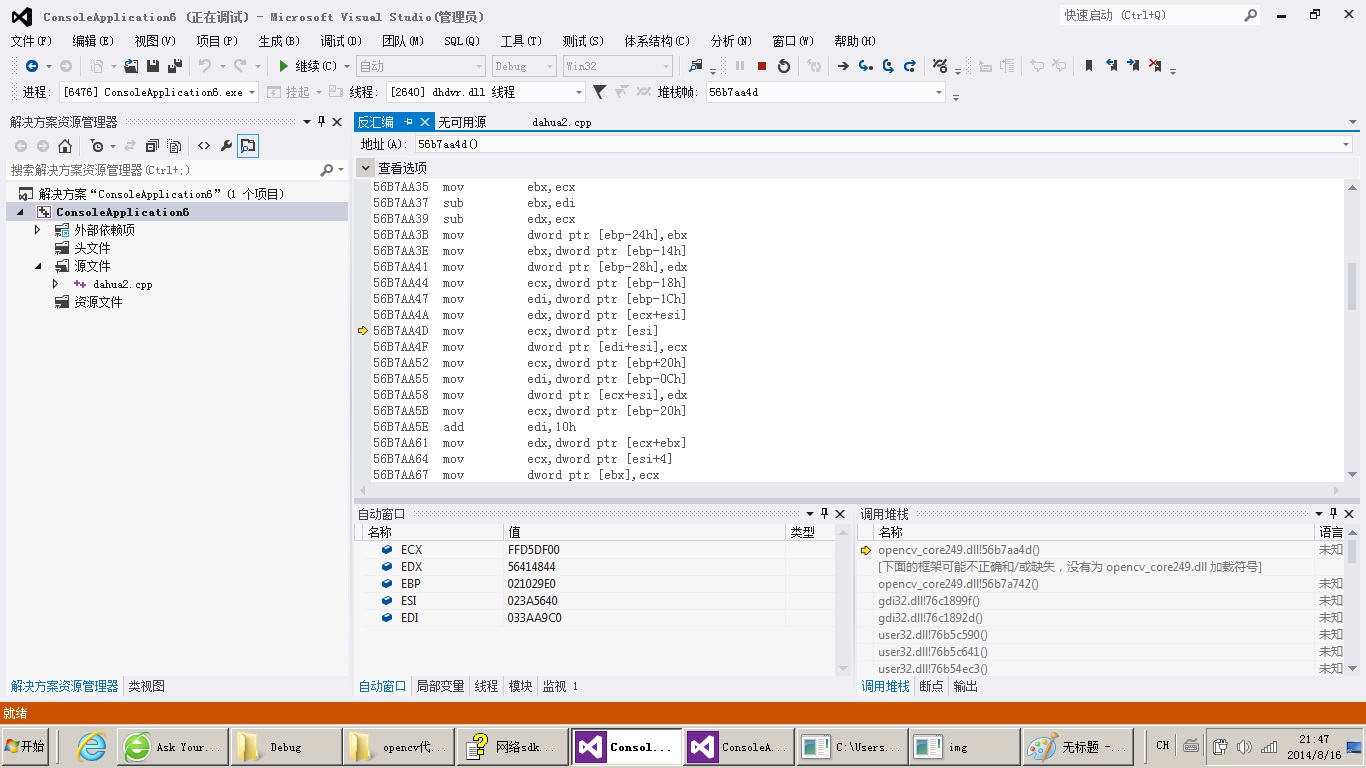Step Into using the debug toolbar
The image size is (1366, 768).
pyautogui.click(x=865, y=66)
